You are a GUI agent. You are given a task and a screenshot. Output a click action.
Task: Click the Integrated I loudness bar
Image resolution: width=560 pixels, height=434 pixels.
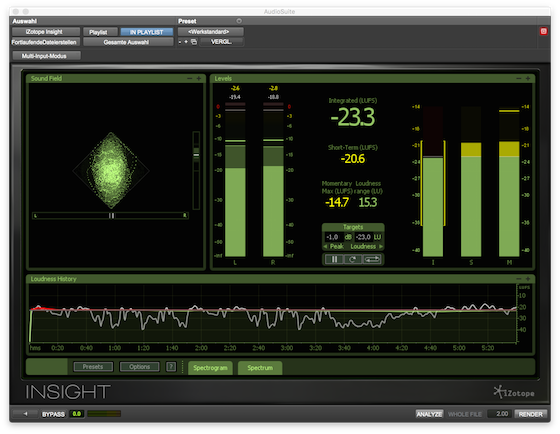click(x=433, y=181)
